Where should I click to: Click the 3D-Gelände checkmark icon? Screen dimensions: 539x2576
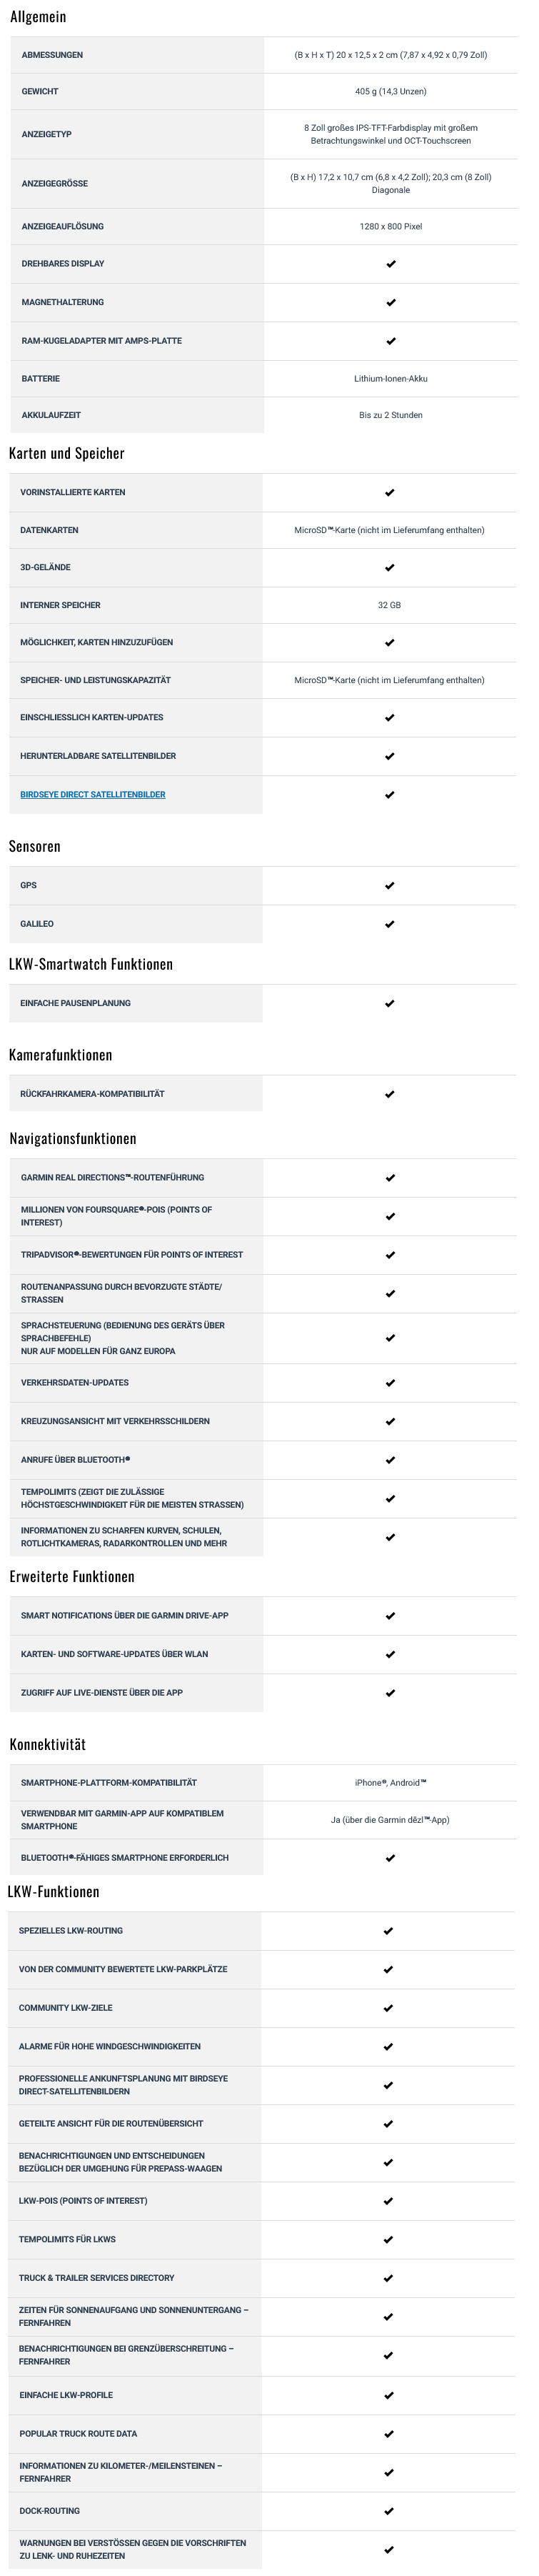(x=390, y=567)
